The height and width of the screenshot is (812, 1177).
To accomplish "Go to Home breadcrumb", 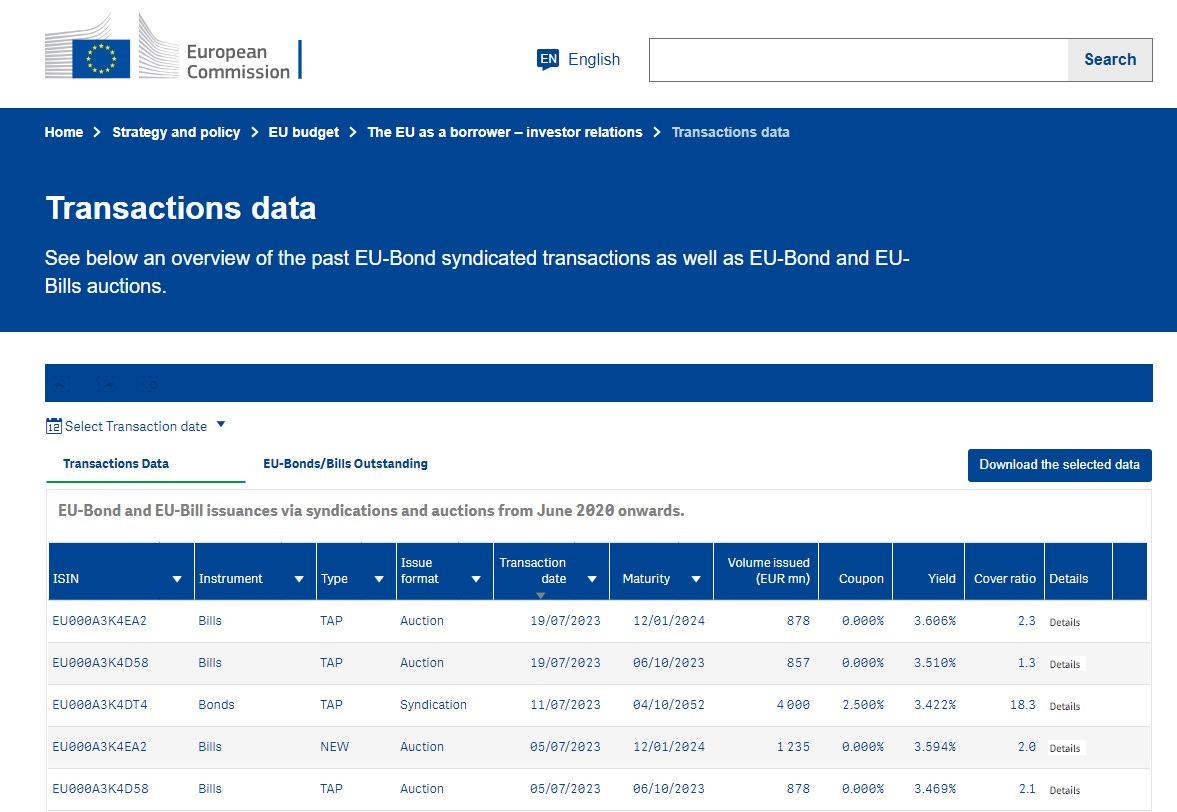I will coord(64,132).
